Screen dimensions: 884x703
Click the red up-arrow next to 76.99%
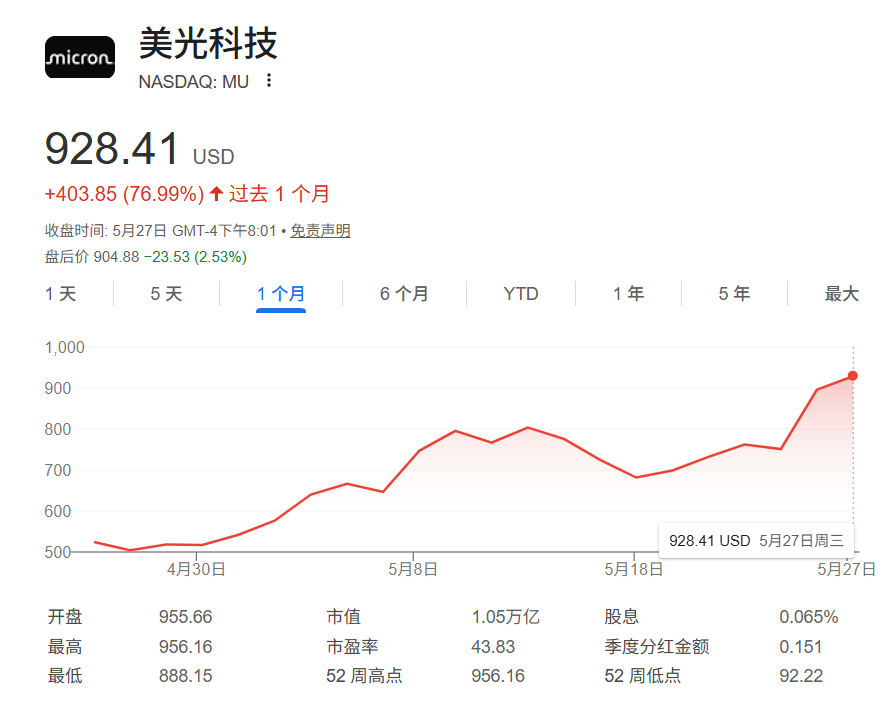pyautogui.click(x=216, y=194)
